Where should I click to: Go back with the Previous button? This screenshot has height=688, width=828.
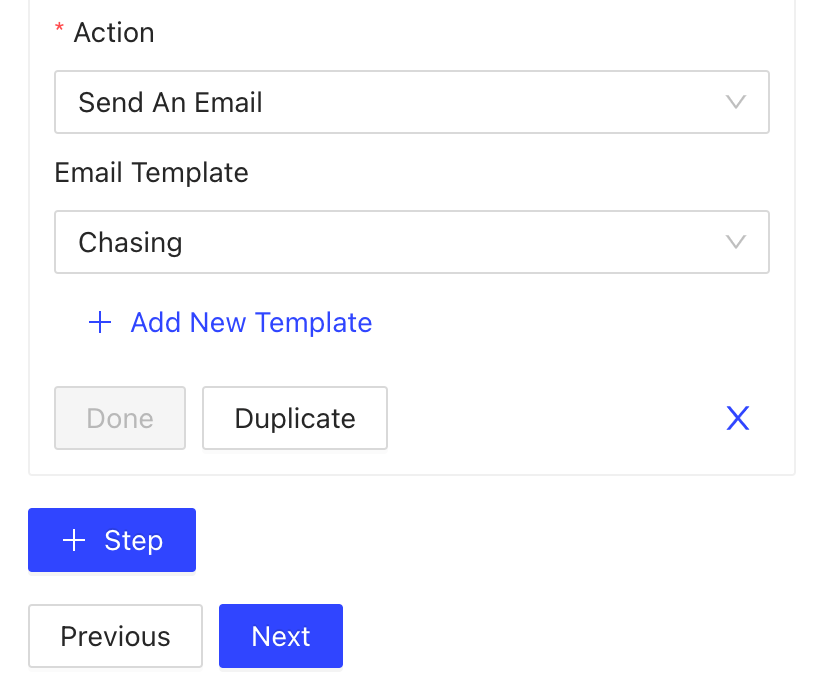[115, 636]
